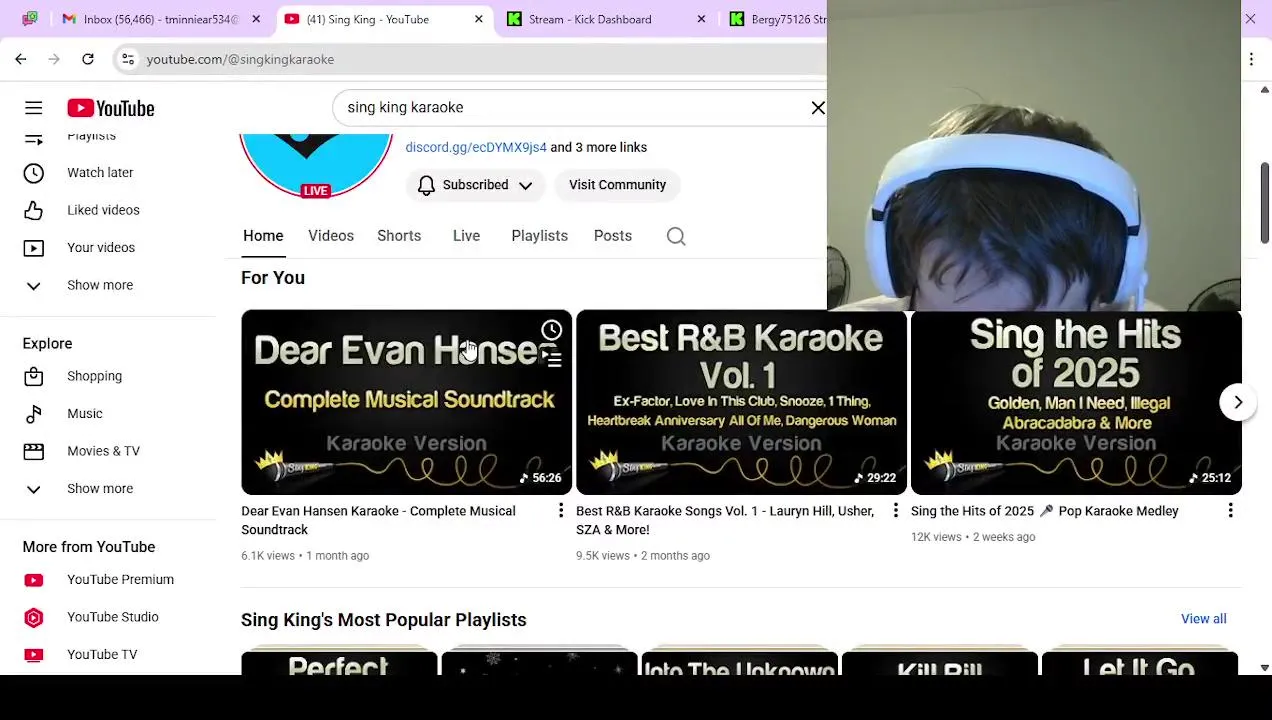1272x720 pixels.
Task: Open the discord.gg/ecDYMX9js4 link
Action: pyautogui.click(x=476, y=147)
